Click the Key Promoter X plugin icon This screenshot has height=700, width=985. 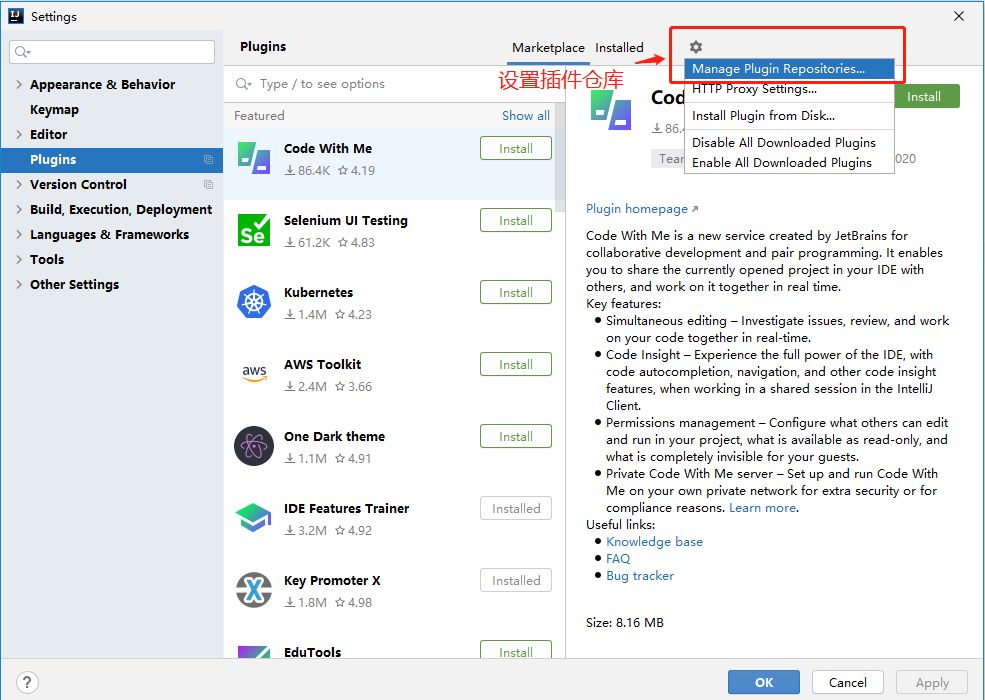click(x=254, y=590)
